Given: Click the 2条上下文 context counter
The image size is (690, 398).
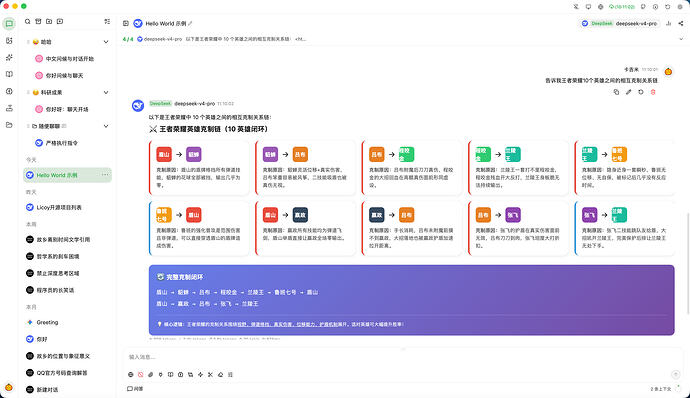Looking at the screenshot, I should tap(661, 389).
